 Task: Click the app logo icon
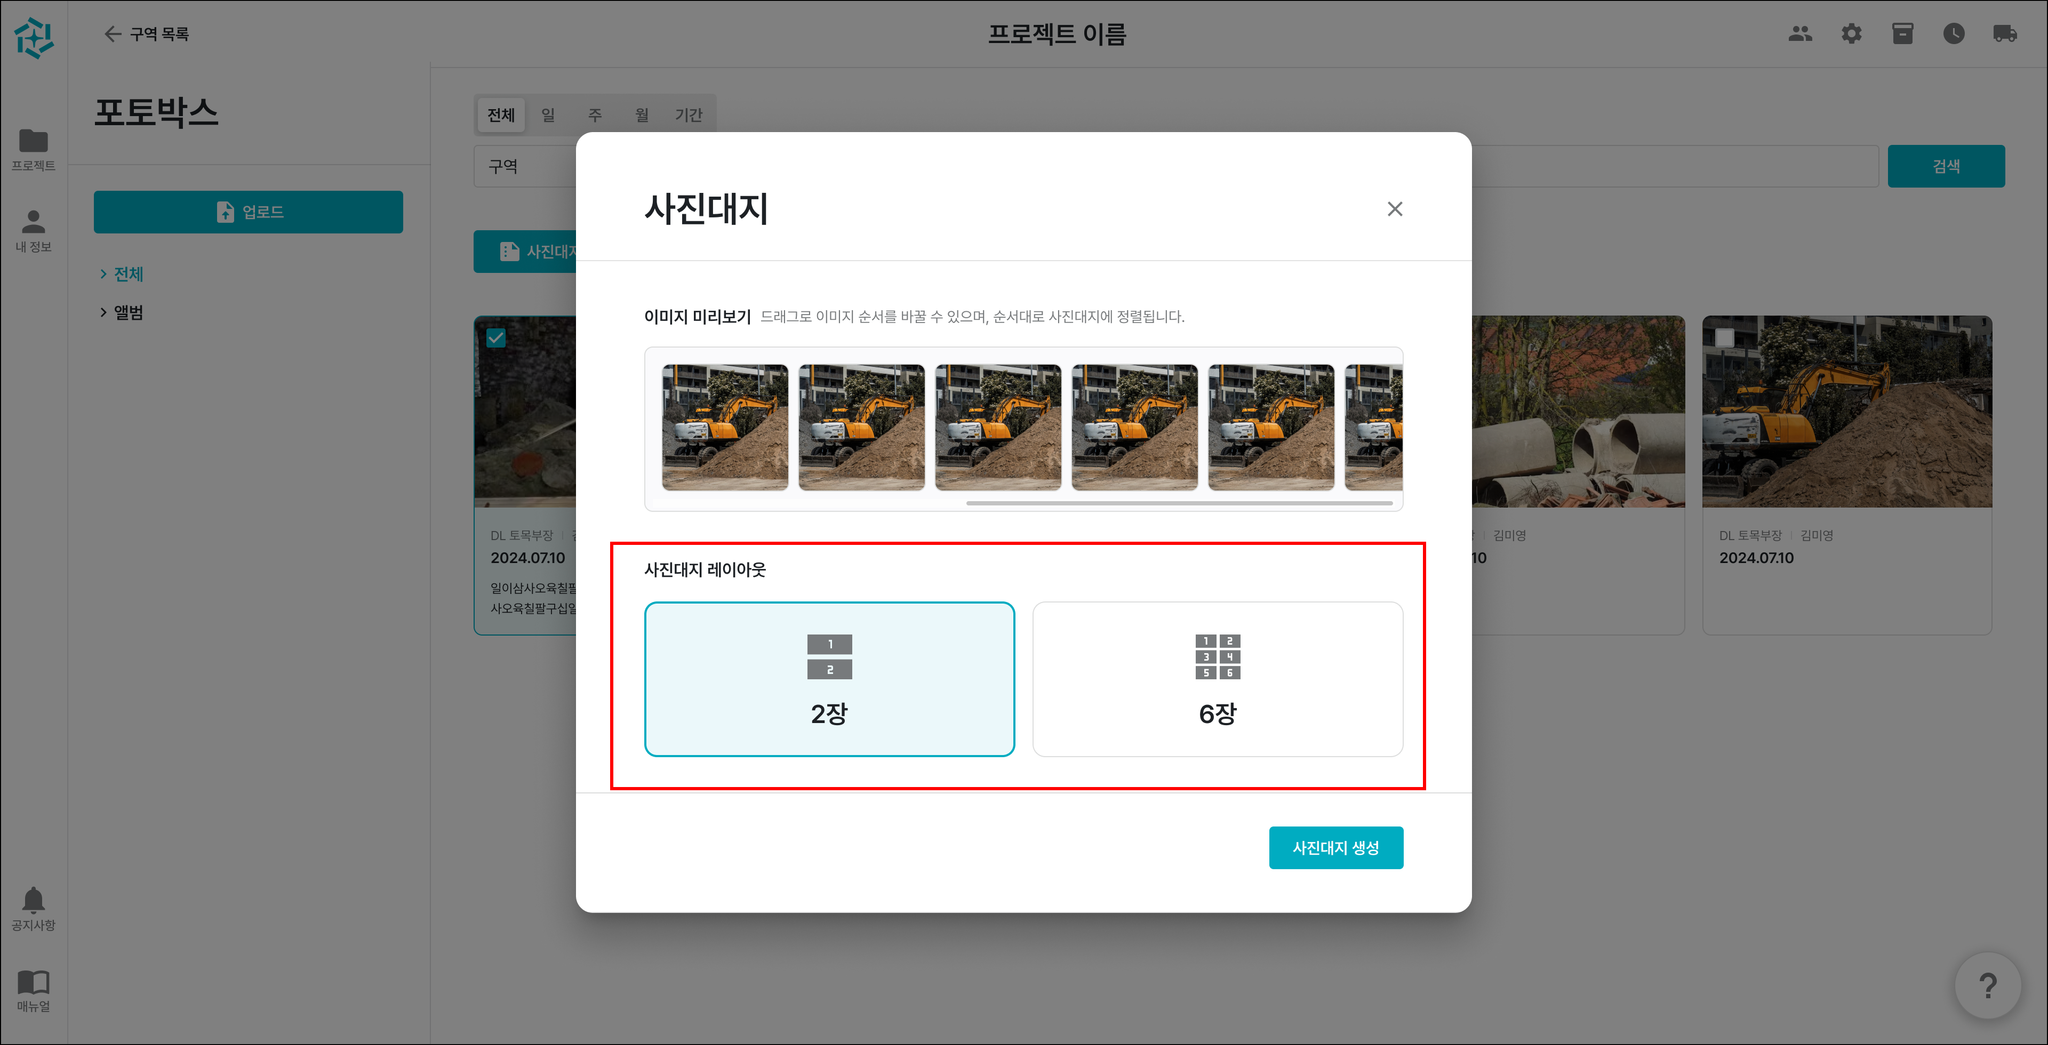point(34,38)
